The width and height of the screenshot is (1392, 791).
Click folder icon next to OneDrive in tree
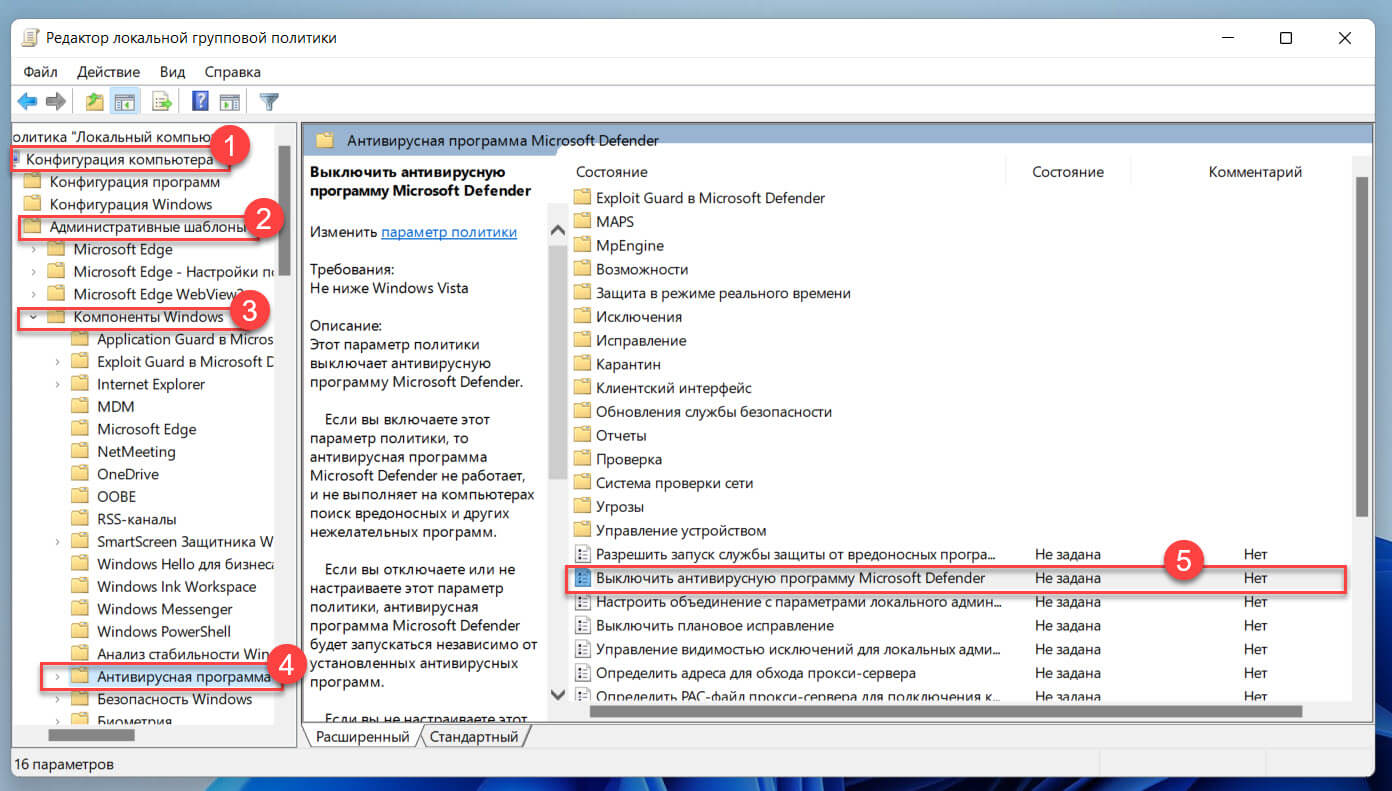(80, 474)
